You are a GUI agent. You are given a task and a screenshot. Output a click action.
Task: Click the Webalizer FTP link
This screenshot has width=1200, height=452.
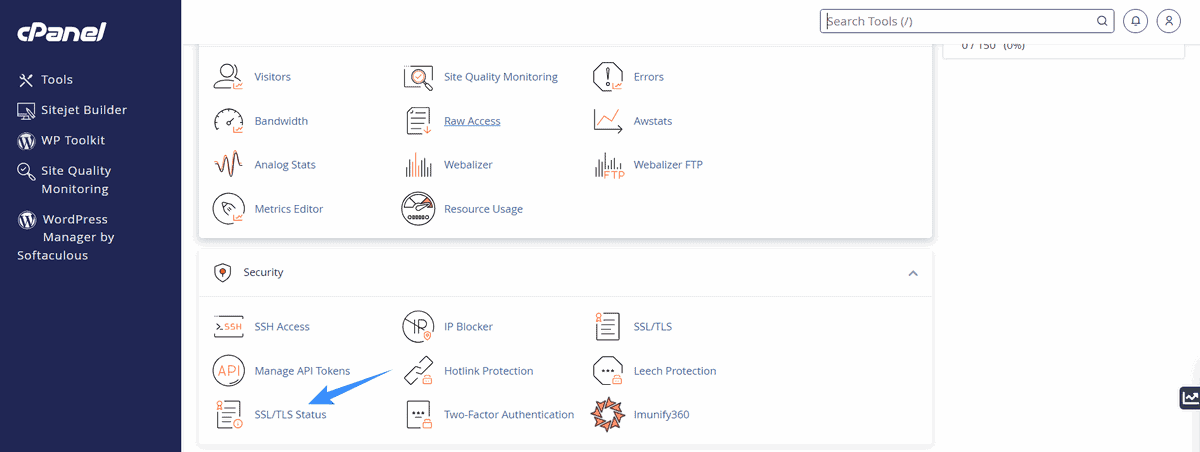(668, 165)
